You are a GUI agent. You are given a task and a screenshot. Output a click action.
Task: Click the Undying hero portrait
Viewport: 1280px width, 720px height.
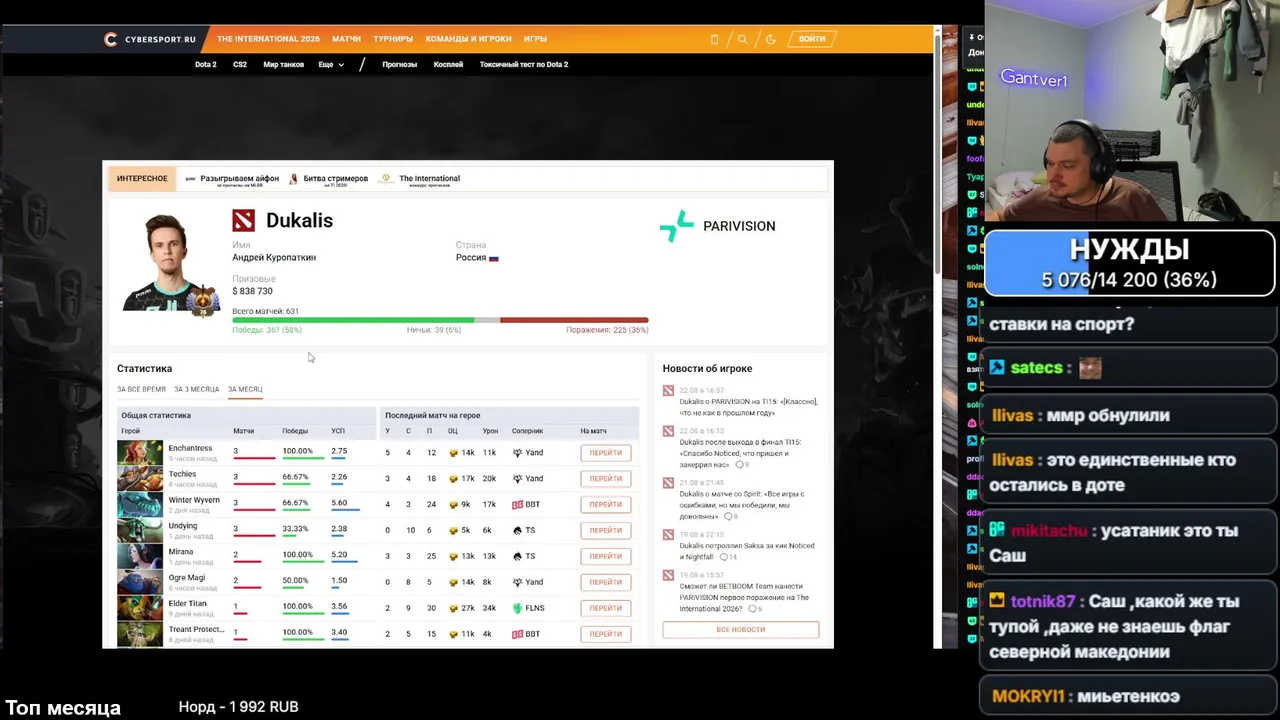140,530
